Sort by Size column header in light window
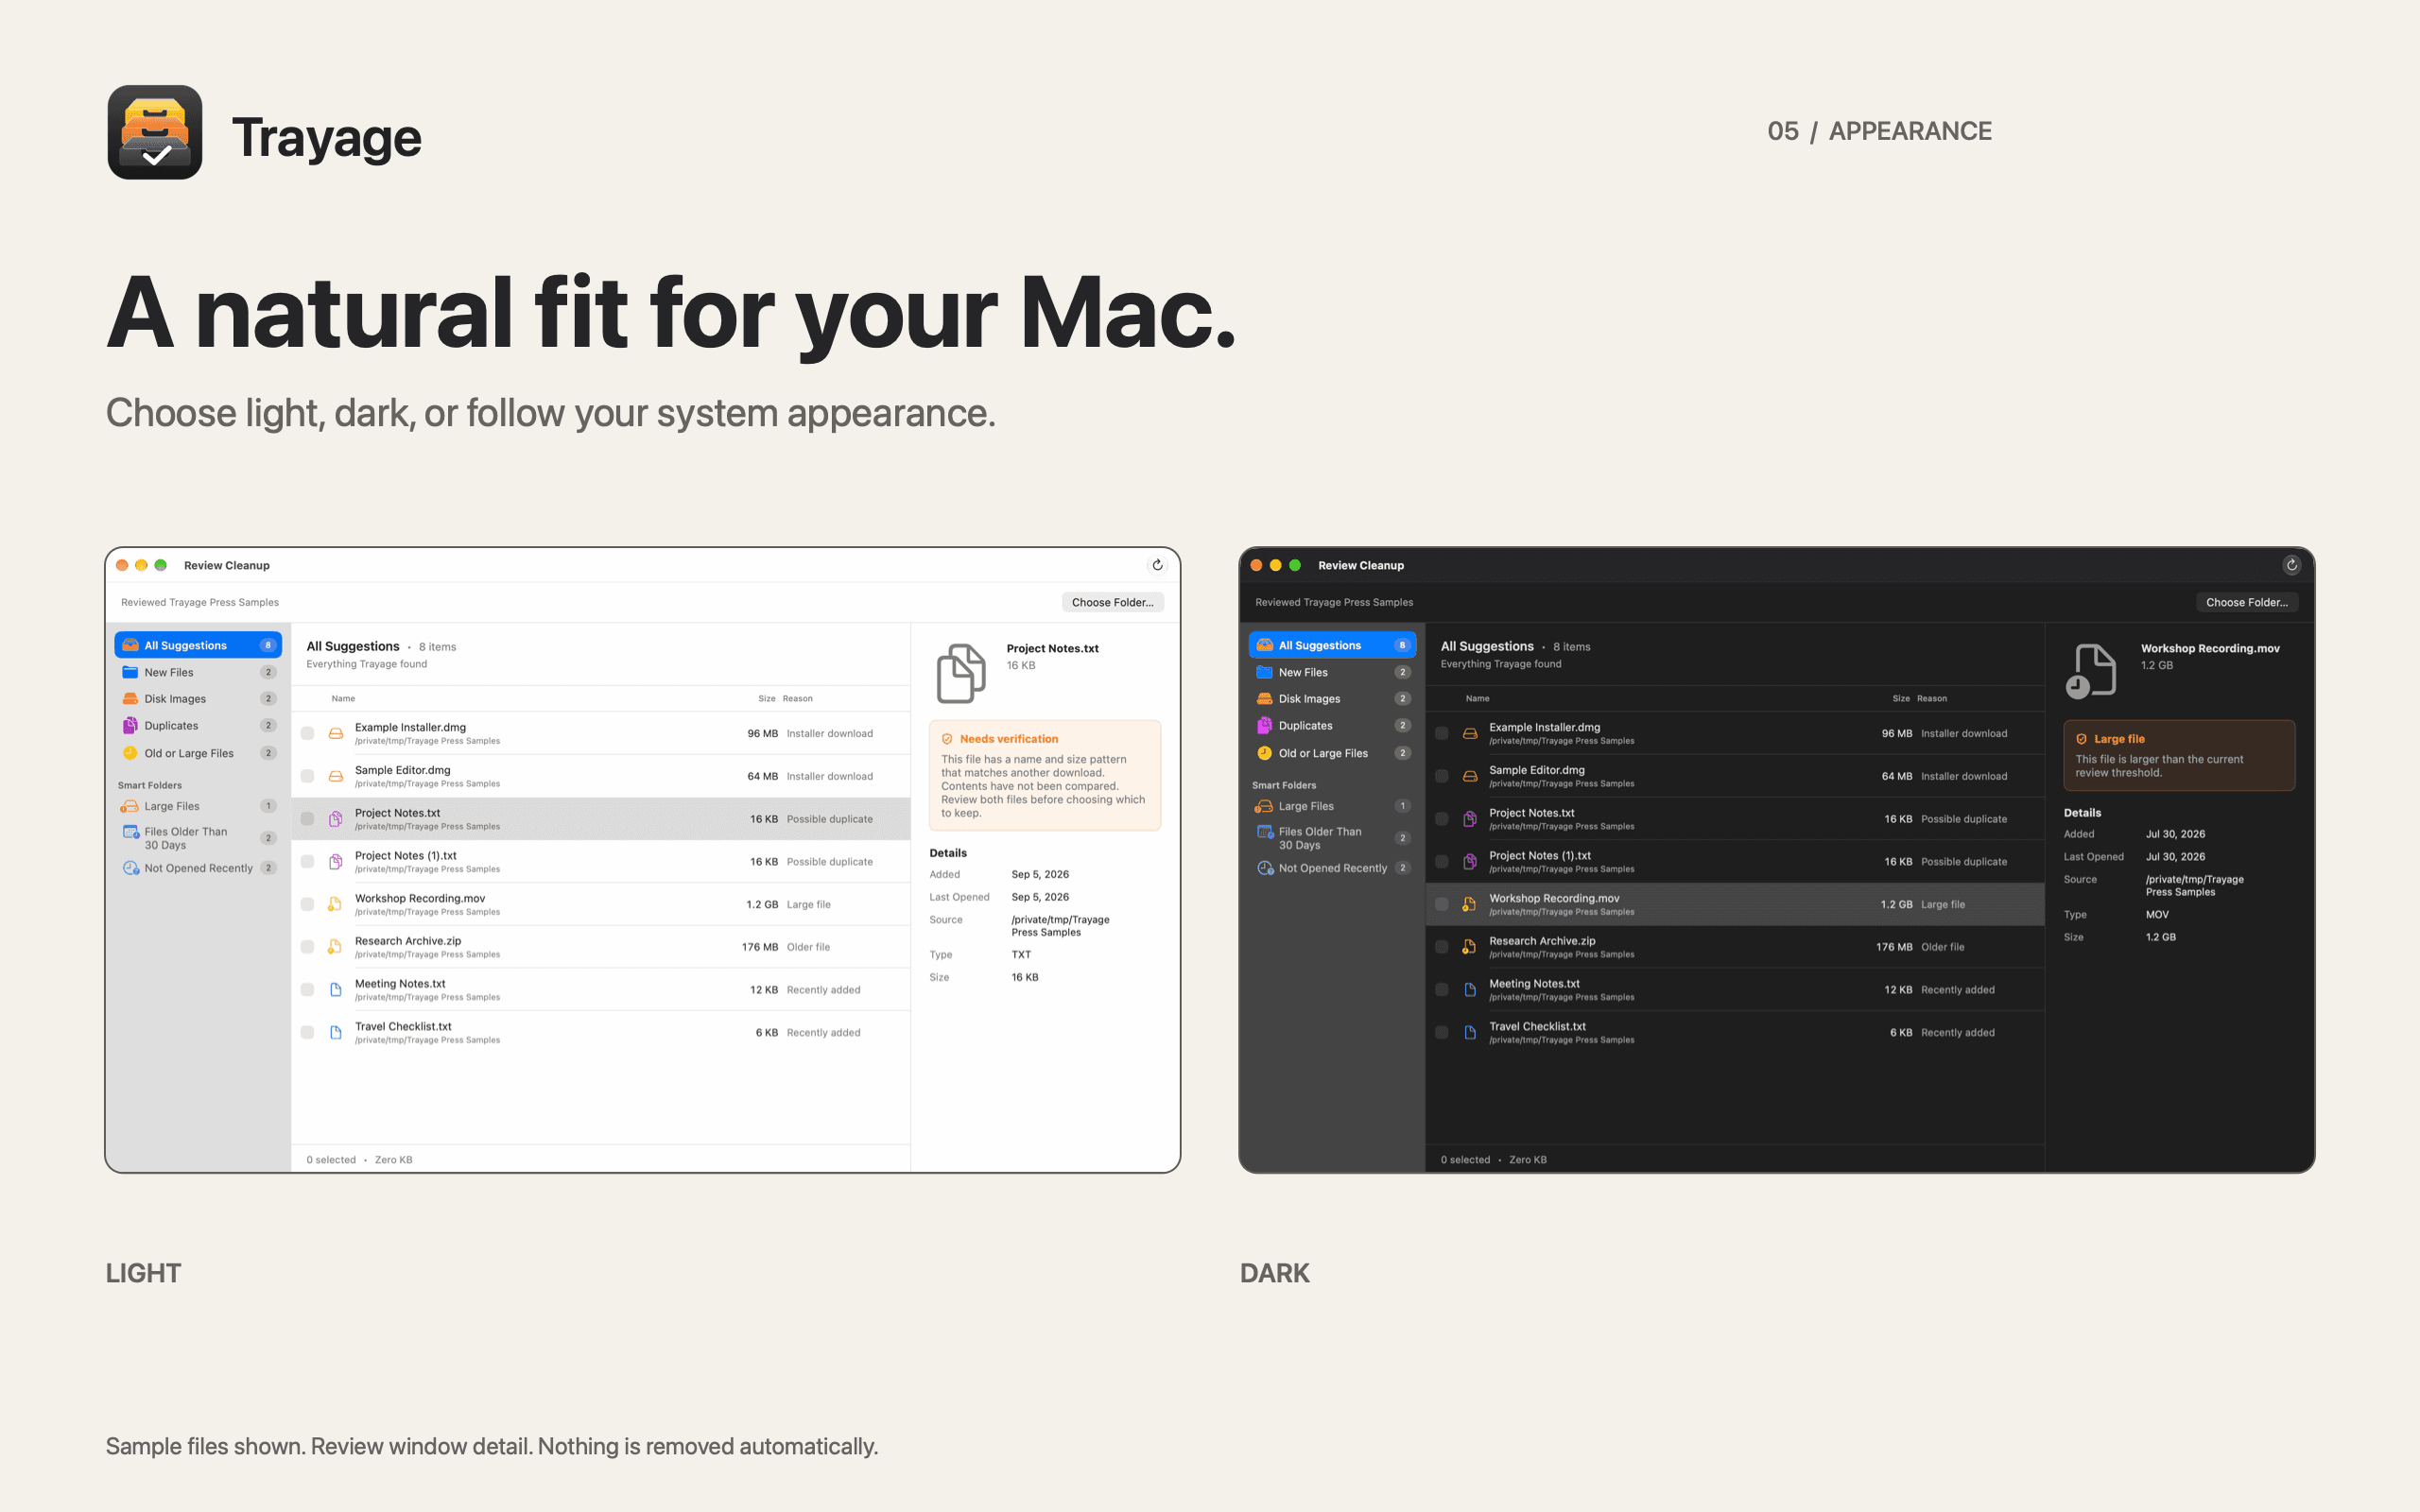 (766, 699)
